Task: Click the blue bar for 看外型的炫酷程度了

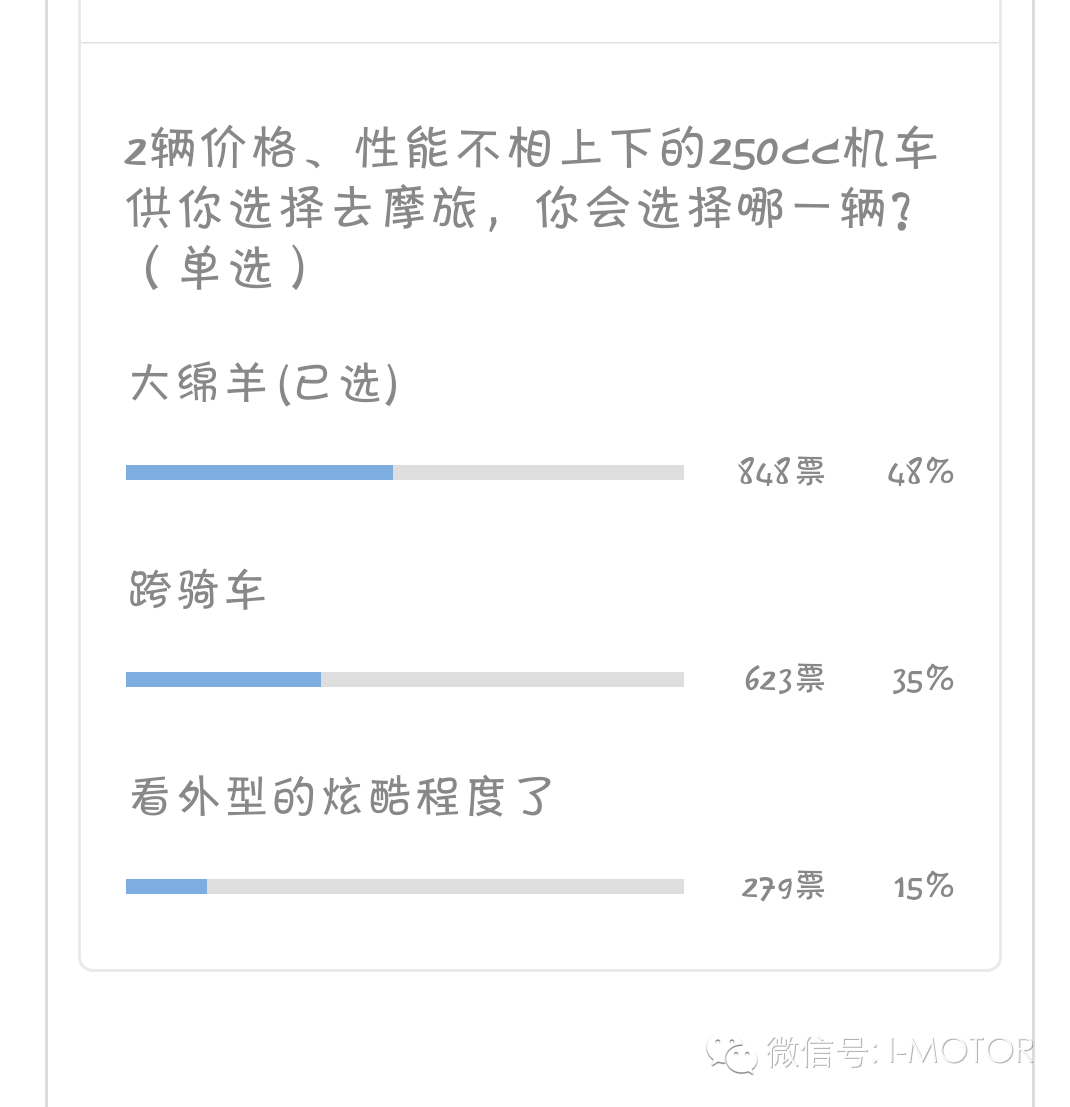Action: click(x=166, y=886)
